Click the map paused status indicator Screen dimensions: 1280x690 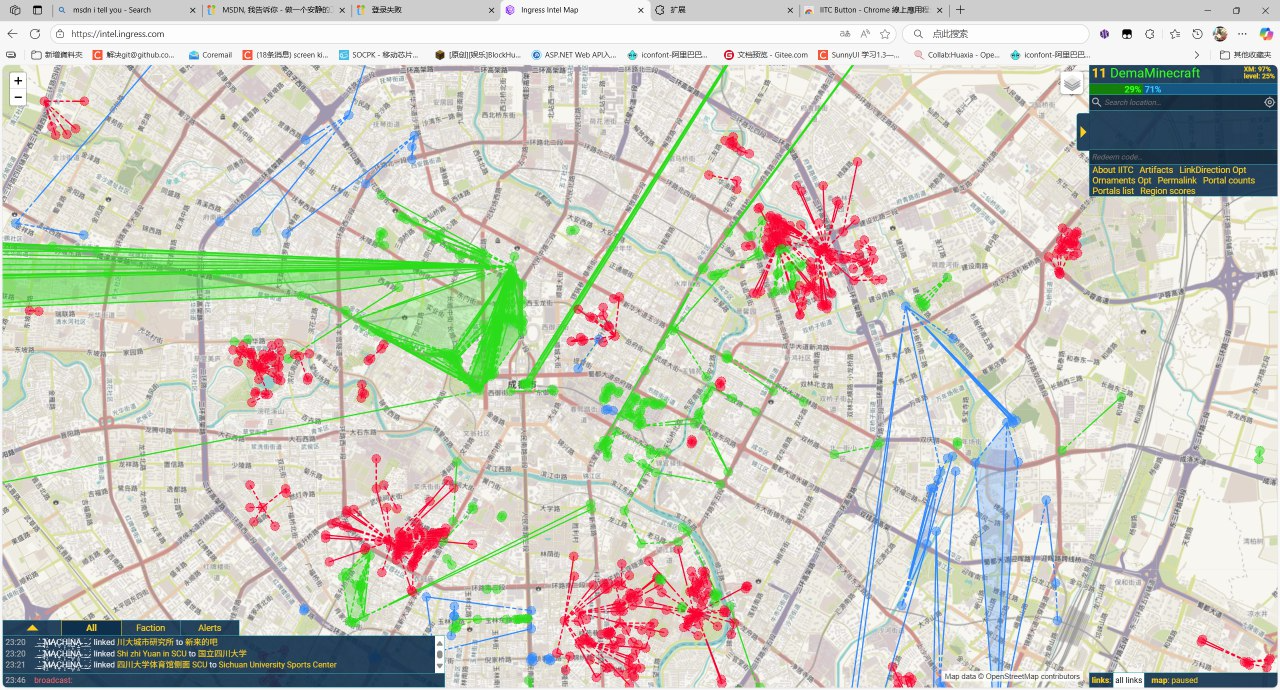(x=1174, y=680)
